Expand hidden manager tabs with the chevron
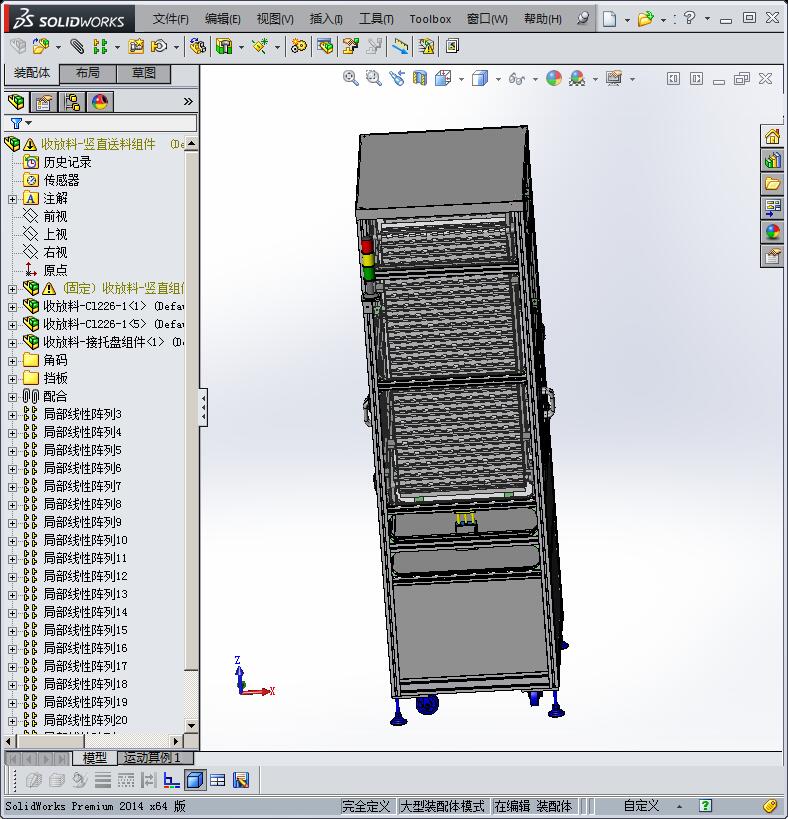Viewport: 788px width, 819px height. coord(188,102)
